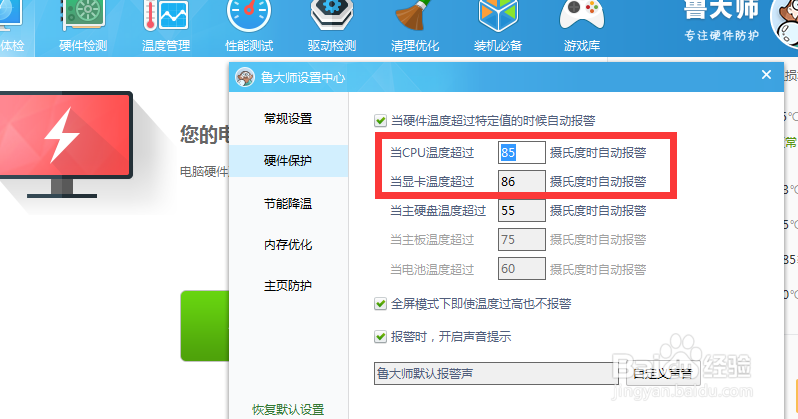798x419 pixels.
Task: Click the 当显卡温度超过 label
Action: pos(432,182)
